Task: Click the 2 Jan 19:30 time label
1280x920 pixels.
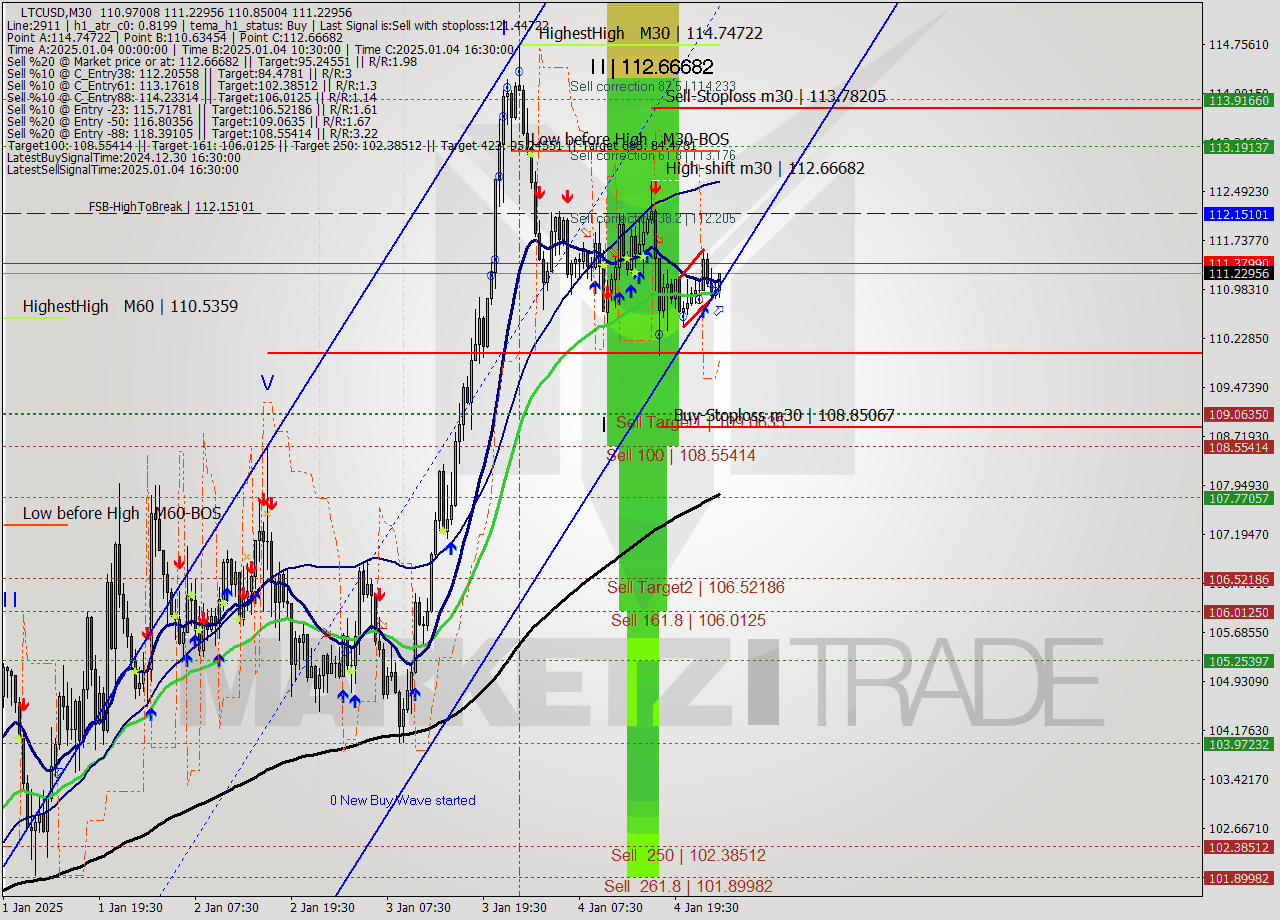Action: (x=322, y=908)
